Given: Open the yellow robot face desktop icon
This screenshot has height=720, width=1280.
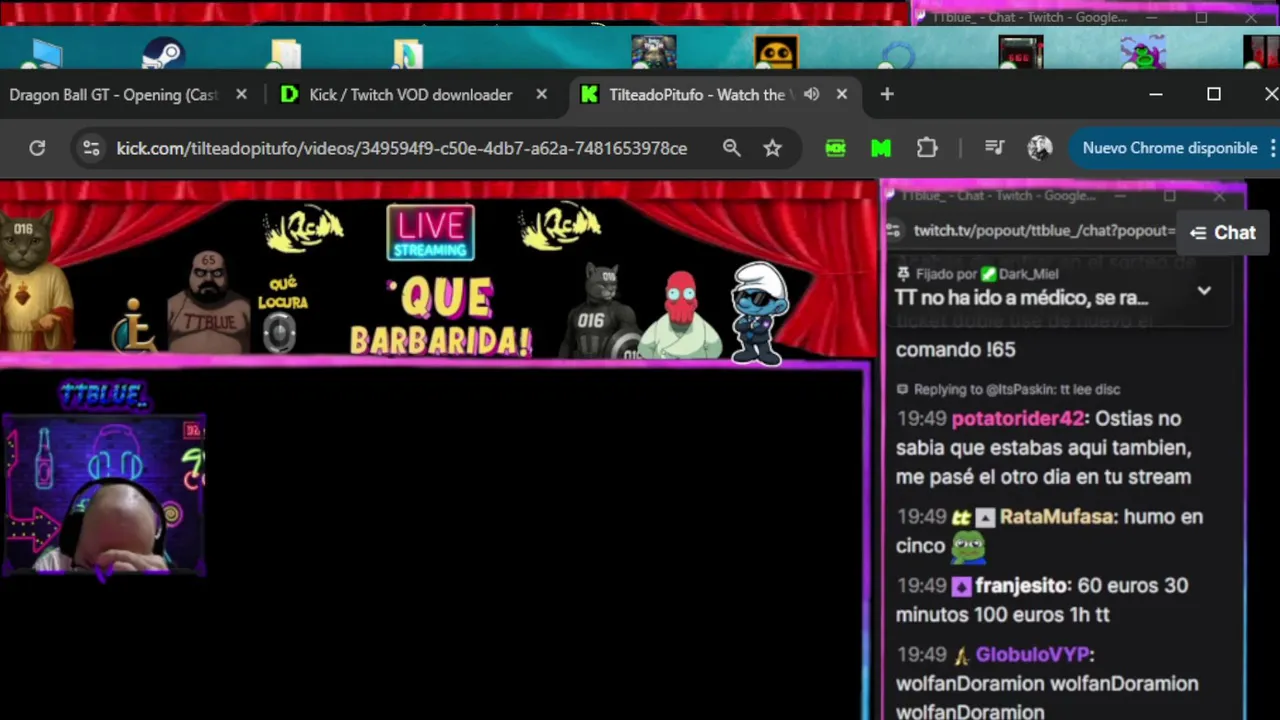Looking at the screenshot, I should click(776, 53).
